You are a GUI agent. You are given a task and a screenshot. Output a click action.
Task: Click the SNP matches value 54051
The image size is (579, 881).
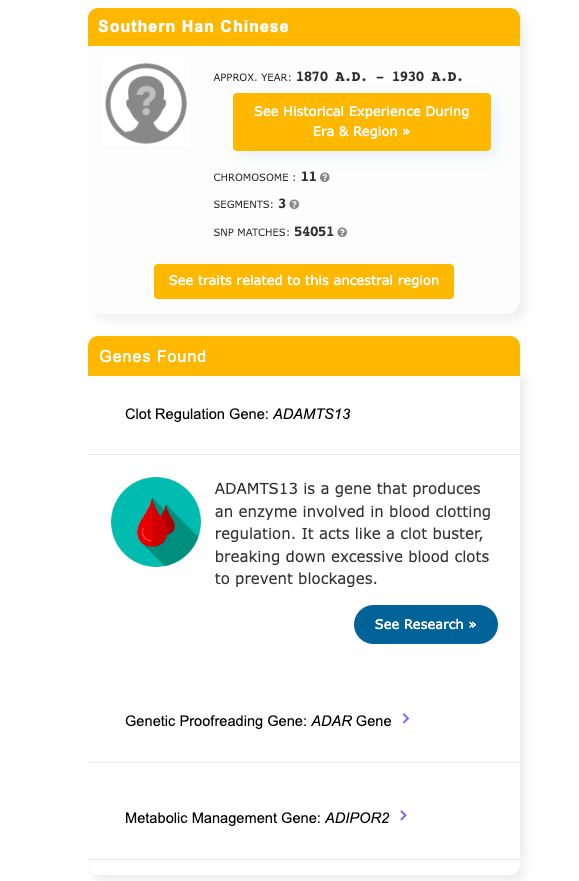point(314,232)
